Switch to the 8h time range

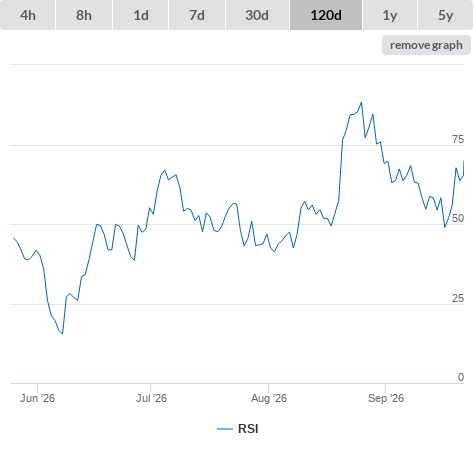coord(84,15)
